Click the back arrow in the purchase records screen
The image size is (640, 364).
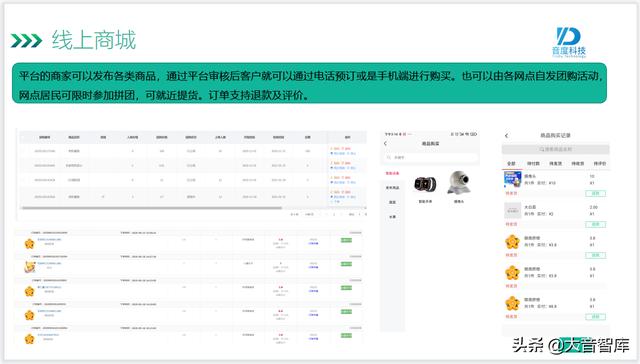[x=507, y=135]
